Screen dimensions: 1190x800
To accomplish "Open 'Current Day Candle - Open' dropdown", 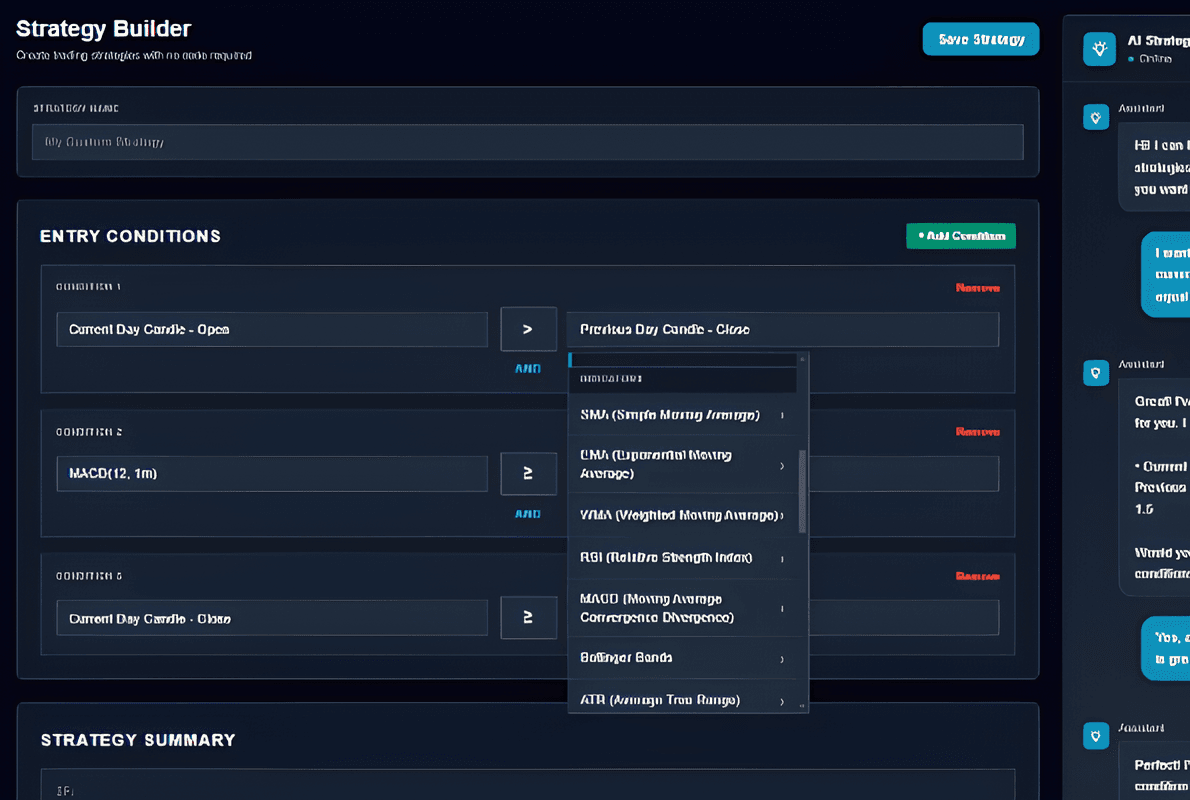I will click(x=272, y=329).
